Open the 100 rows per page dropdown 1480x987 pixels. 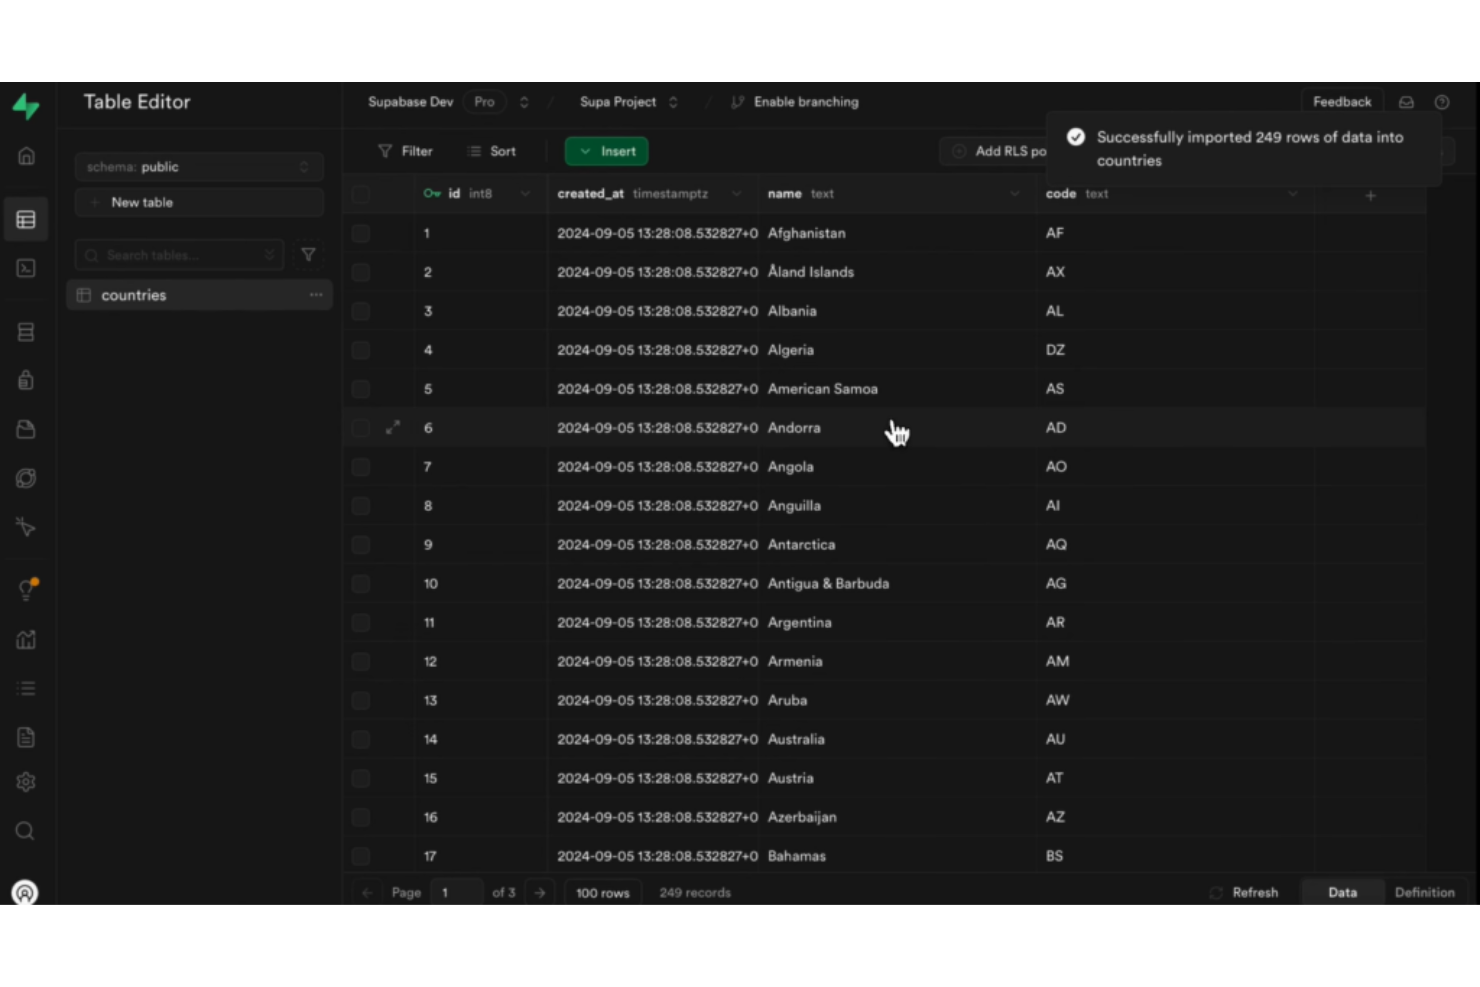coord(603,893)
